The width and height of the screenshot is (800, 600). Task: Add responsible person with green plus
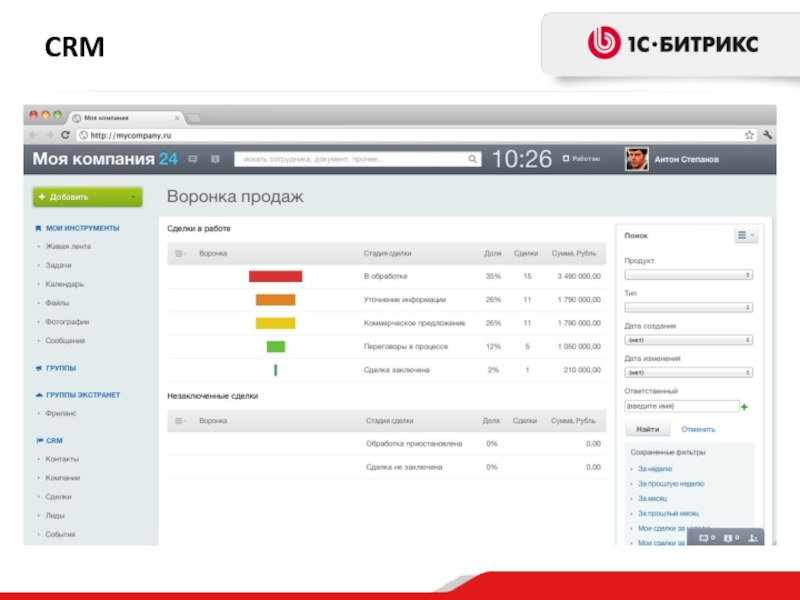[x=745, y=407]
